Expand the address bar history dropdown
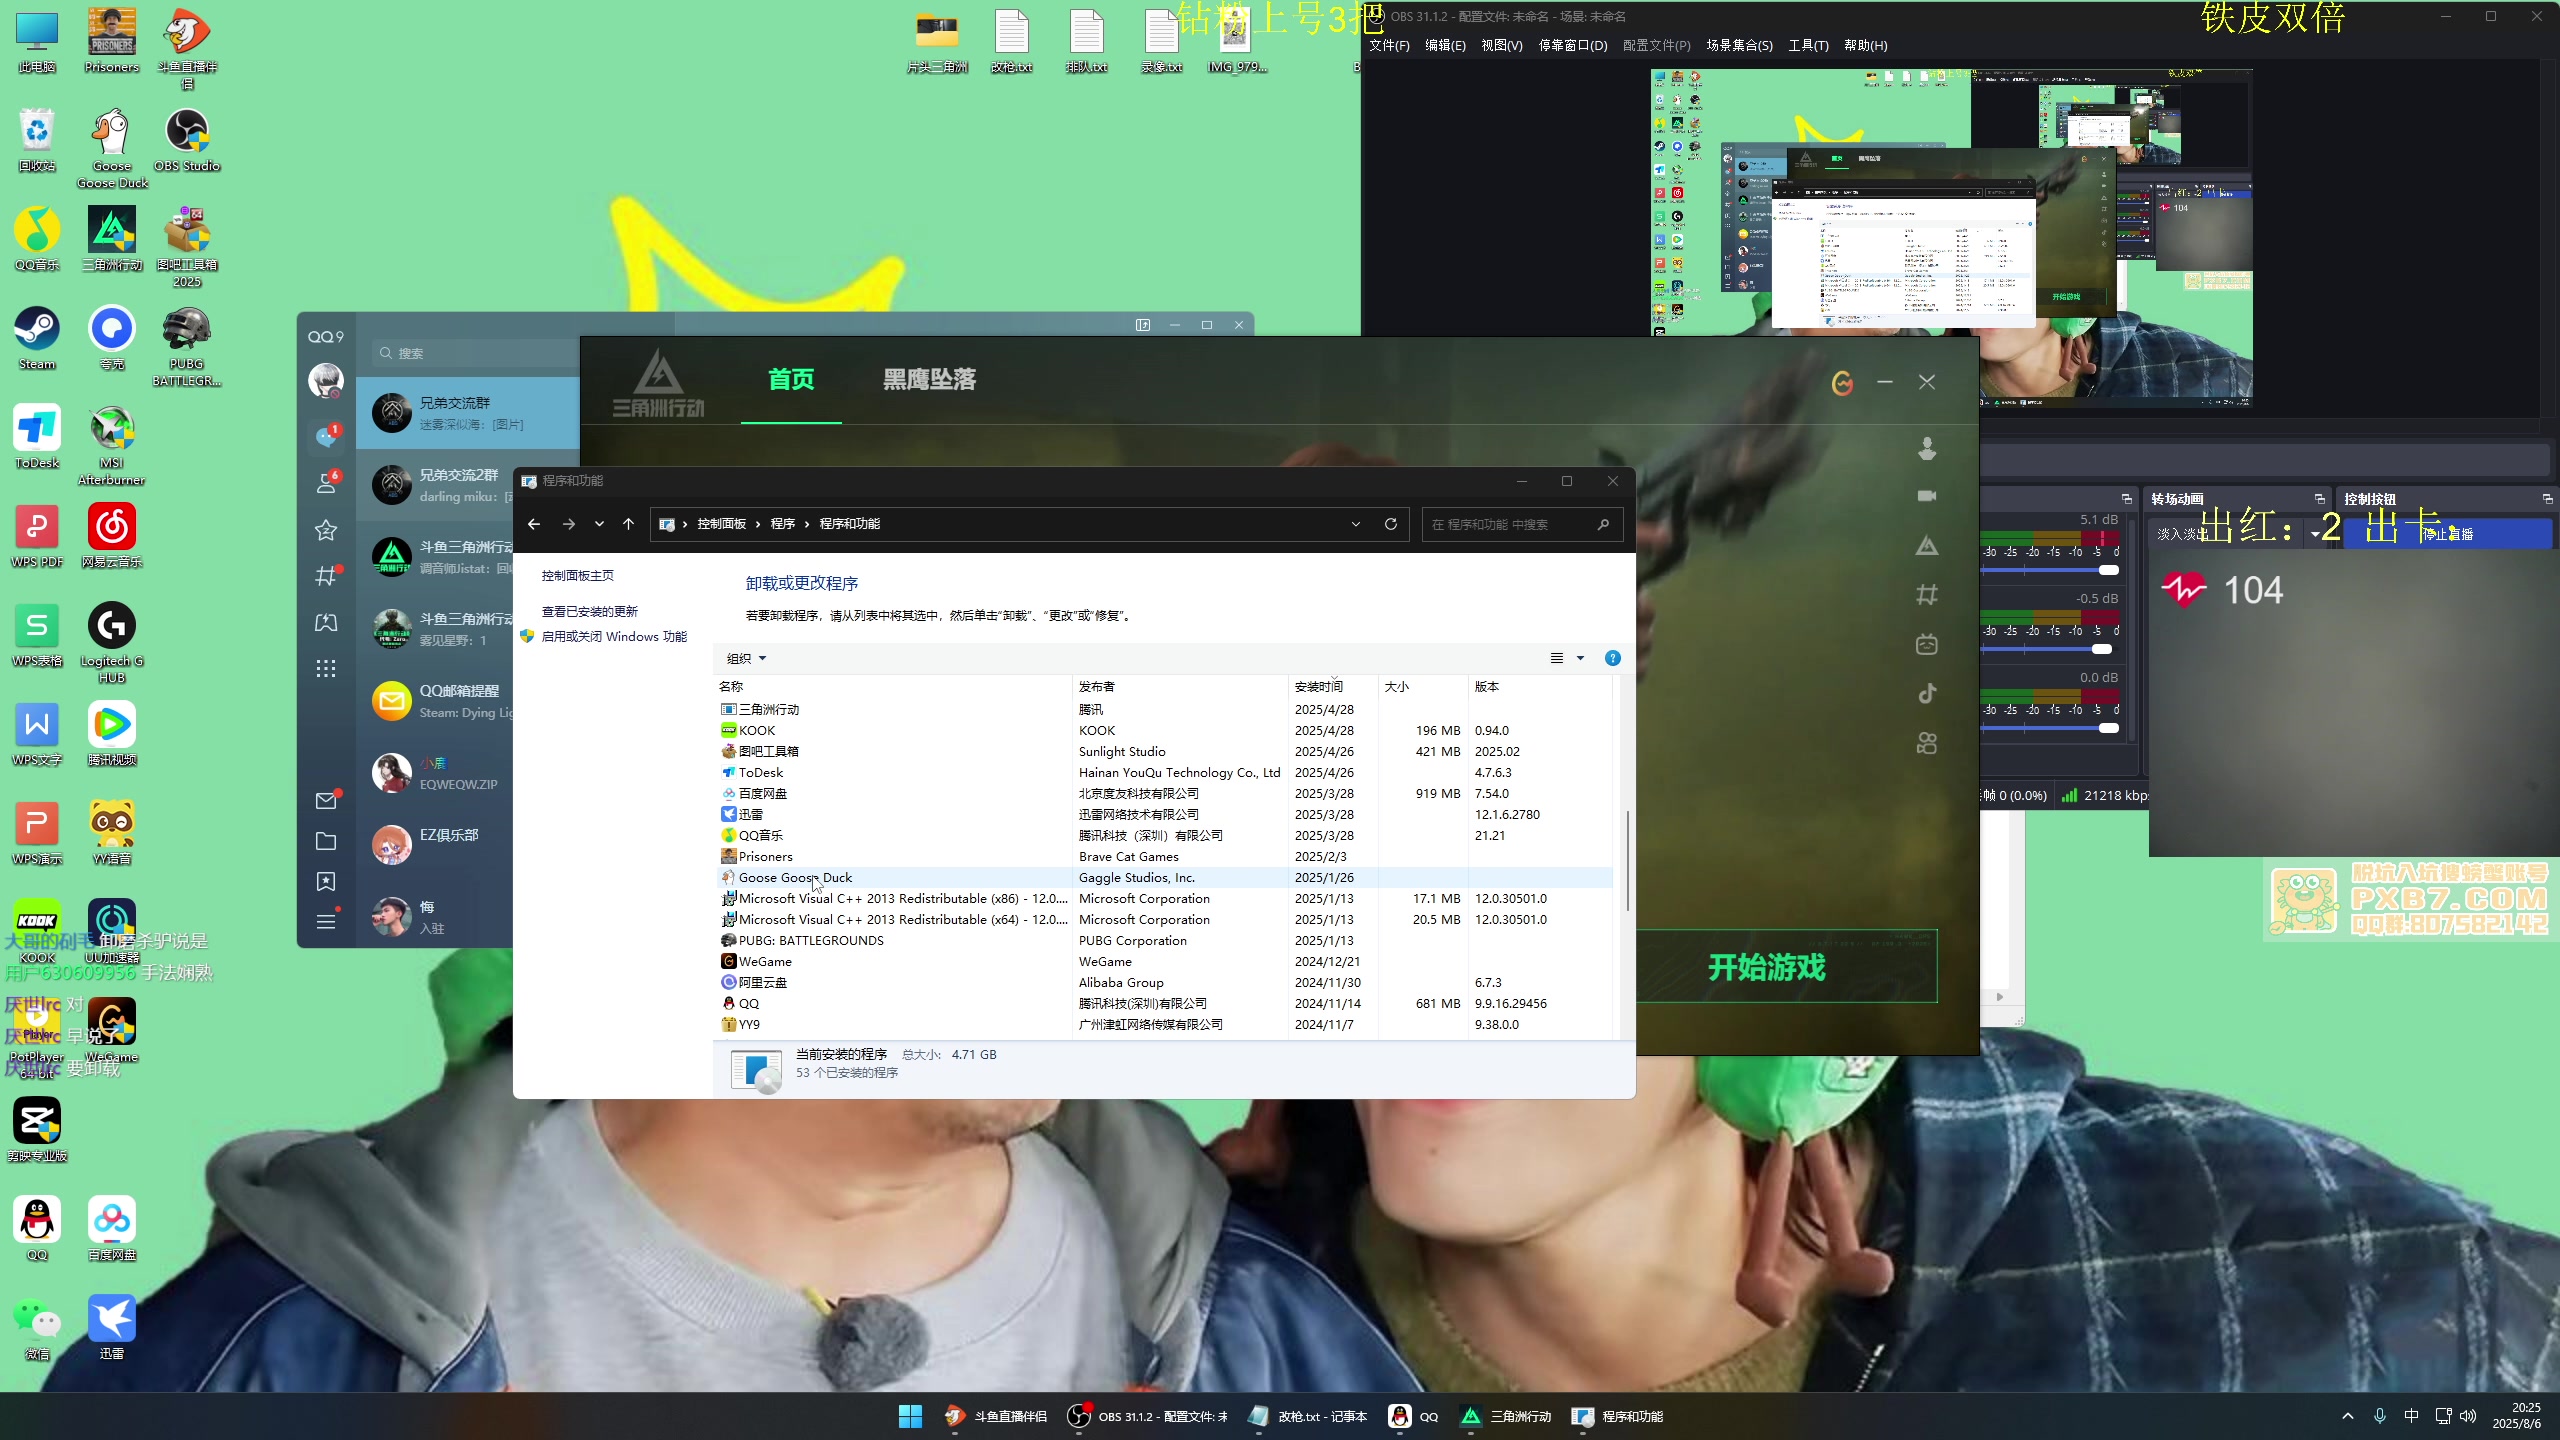 (1356, 524)
